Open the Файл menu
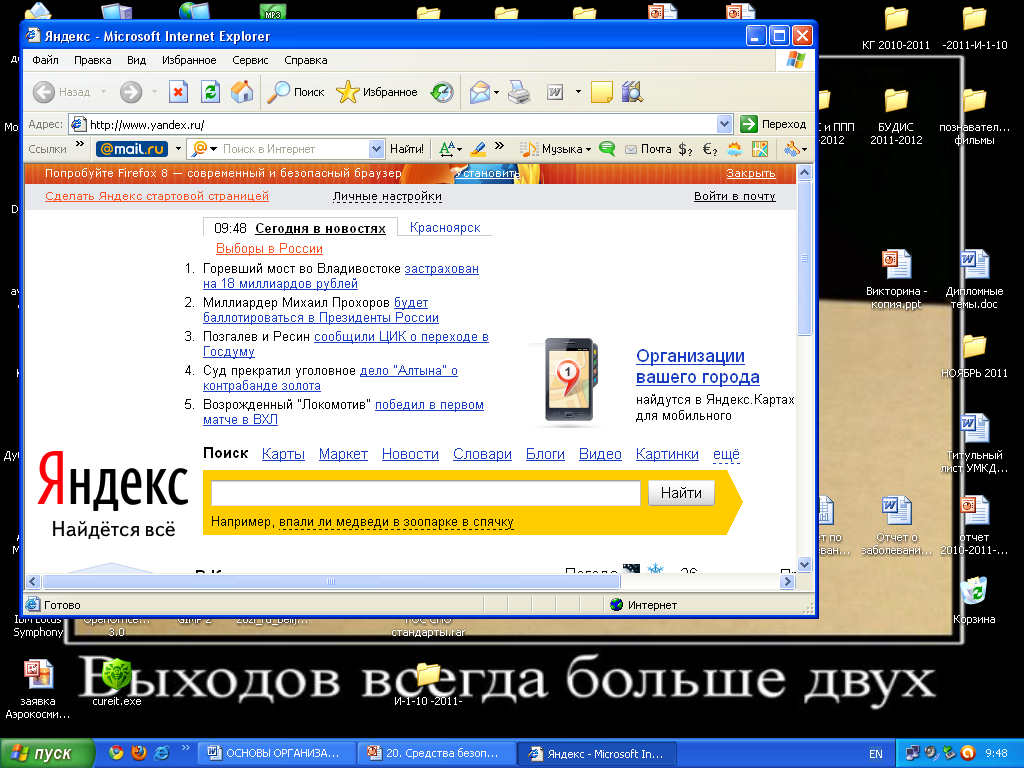This screenshot has width=1024, height=768. click(45, 60)
